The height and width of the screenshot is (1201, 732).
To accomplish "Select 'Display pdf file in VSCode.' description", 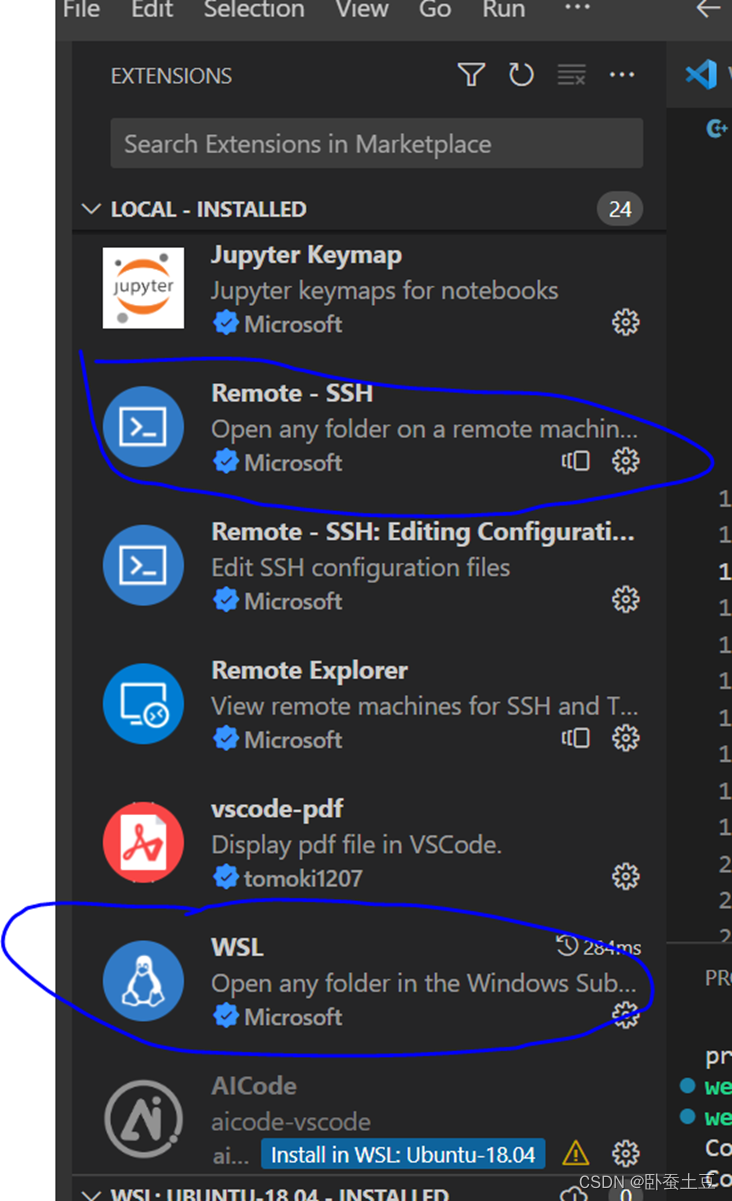I will tap(356, 844).
